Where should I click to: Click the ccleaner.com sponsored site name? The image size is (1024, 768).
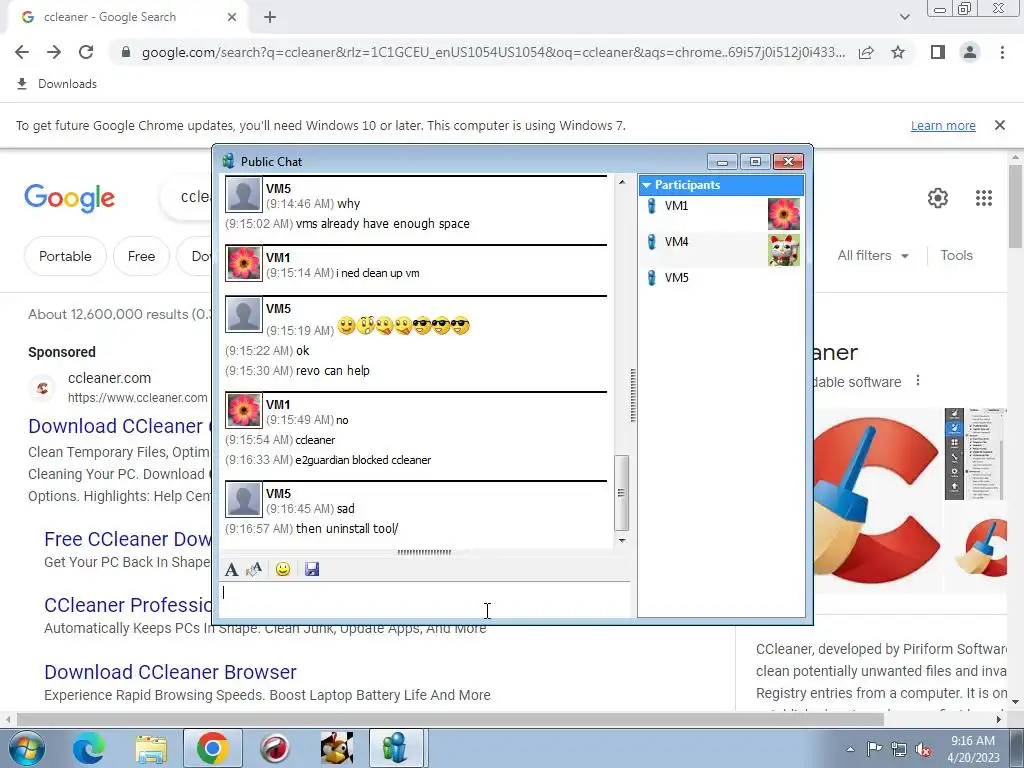109,378
